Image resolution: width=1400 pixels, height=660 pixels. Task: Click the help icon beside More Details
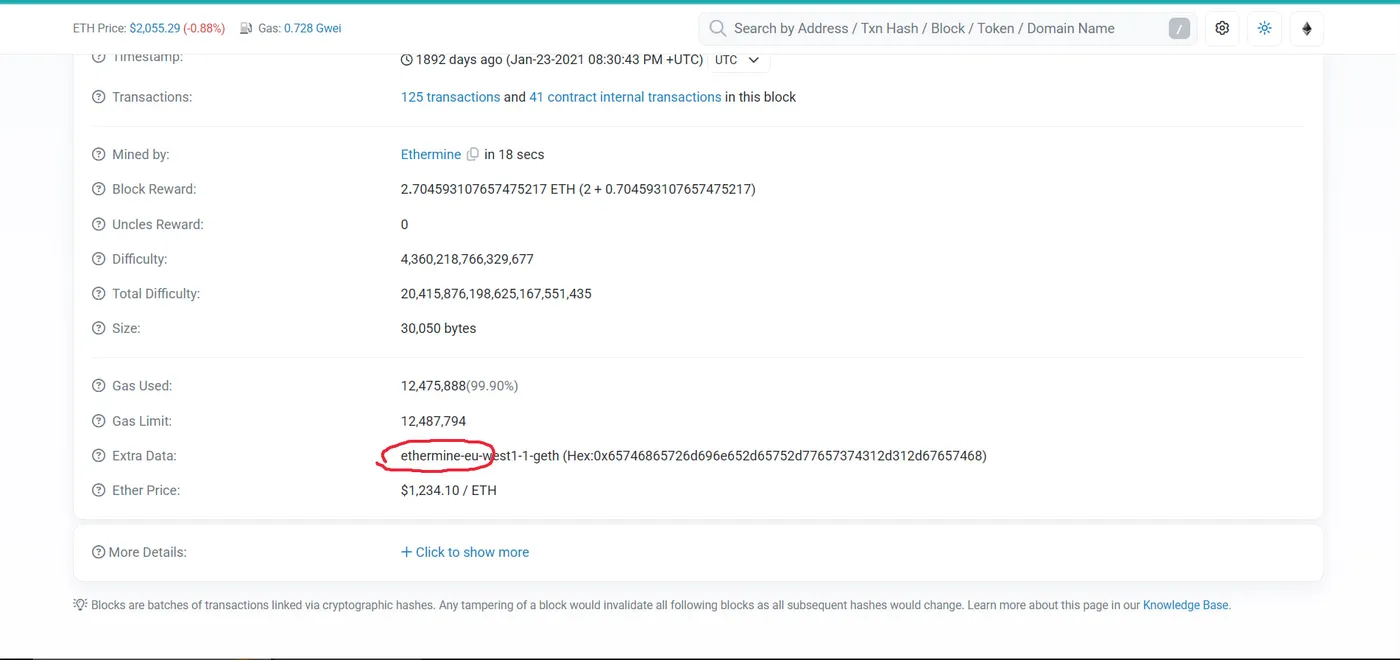tap(98, 552)
